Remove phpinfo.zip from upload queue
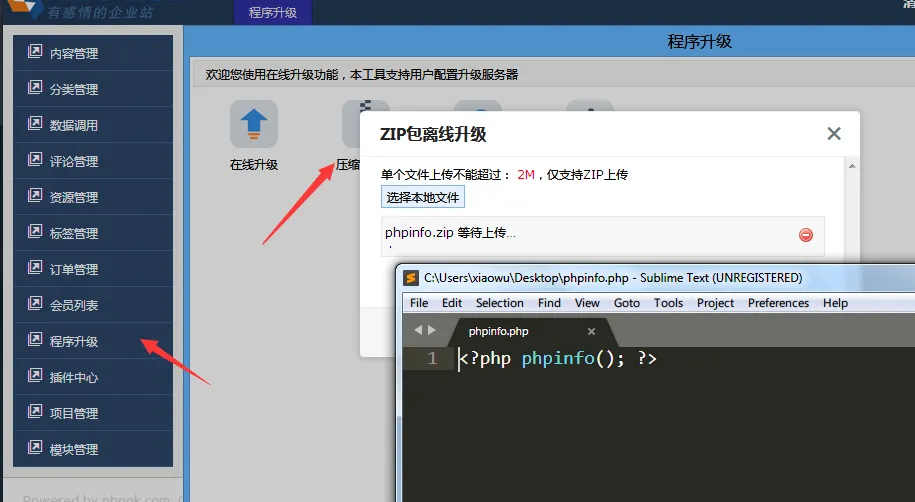Image resolution: width=915 pixels, height=502 pixels. [805, 235]
